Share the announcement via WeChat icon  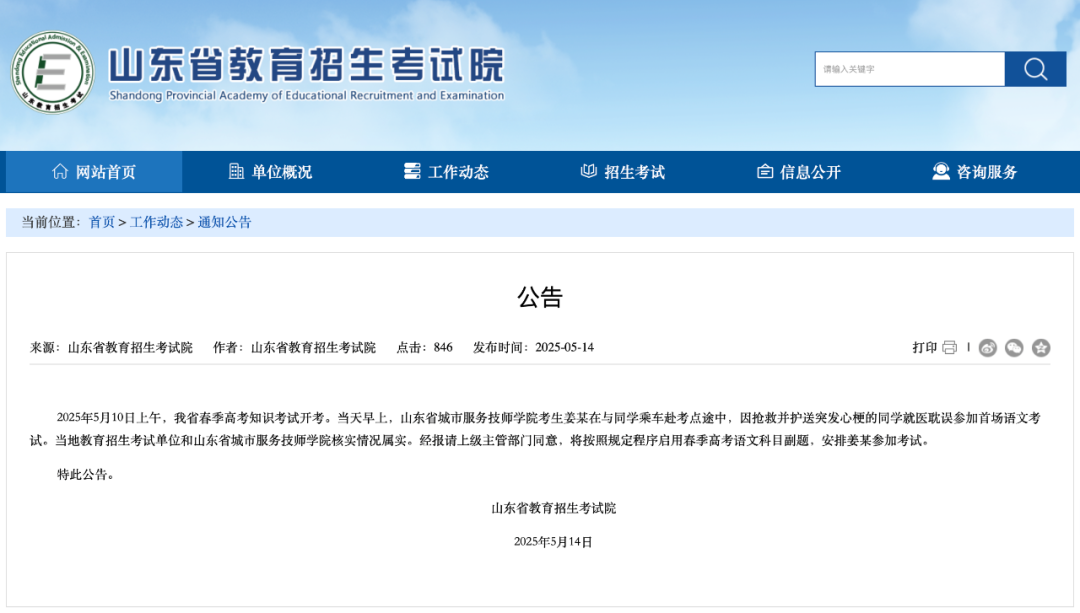pos(1014,347)
